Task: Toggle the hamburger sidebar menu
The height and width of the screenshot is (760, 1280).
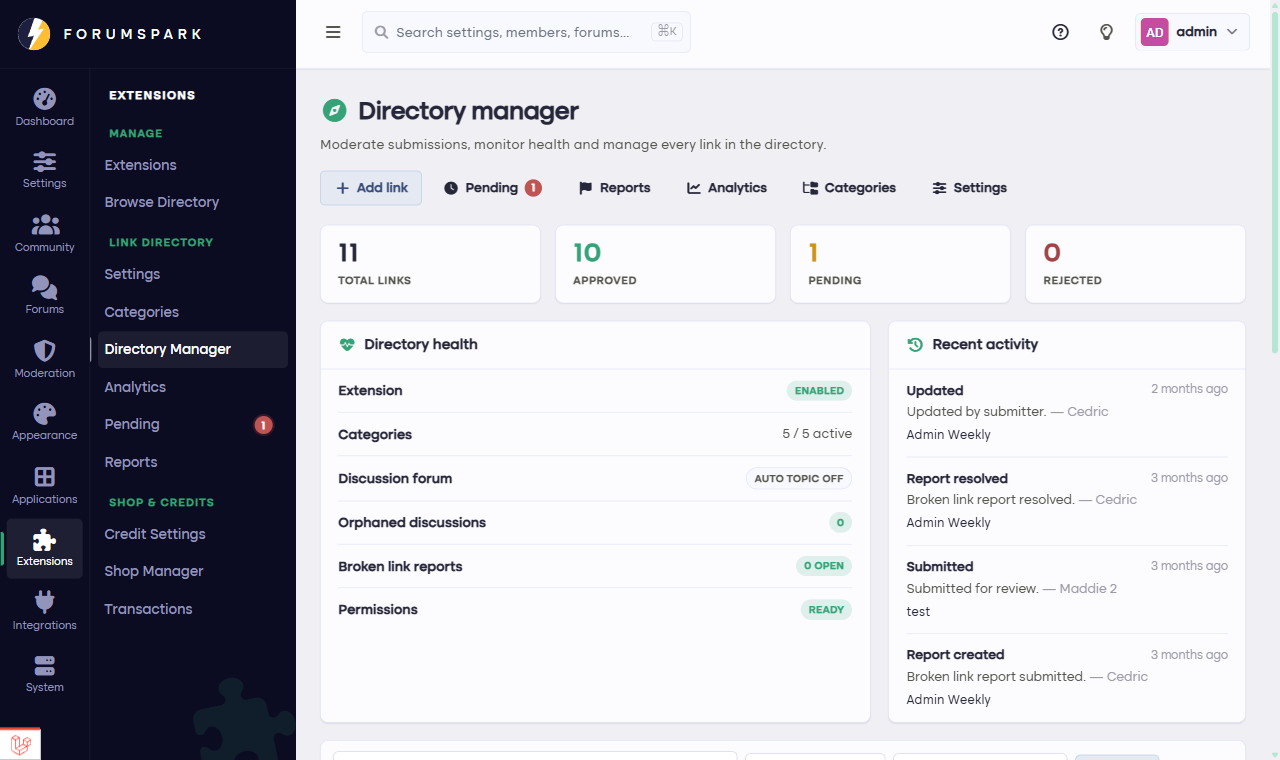Action: pos(333,32)
